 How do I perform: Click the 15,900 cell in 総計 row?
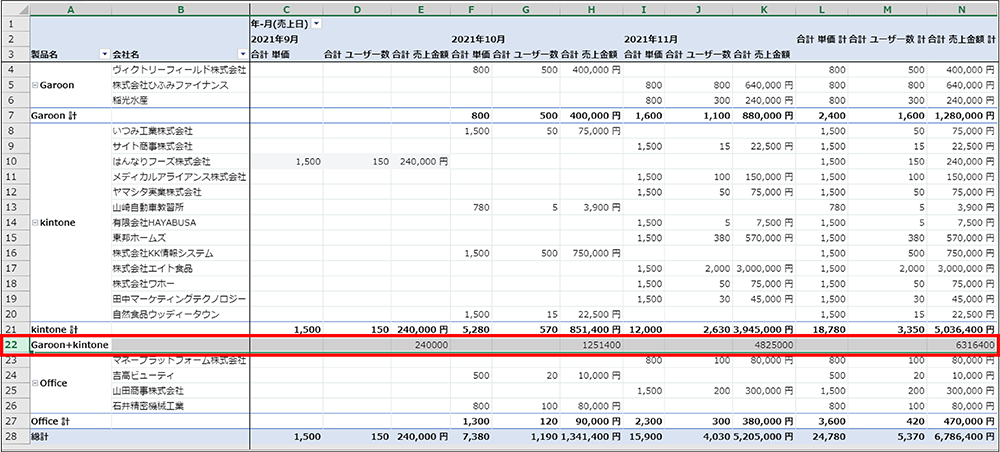643,437
